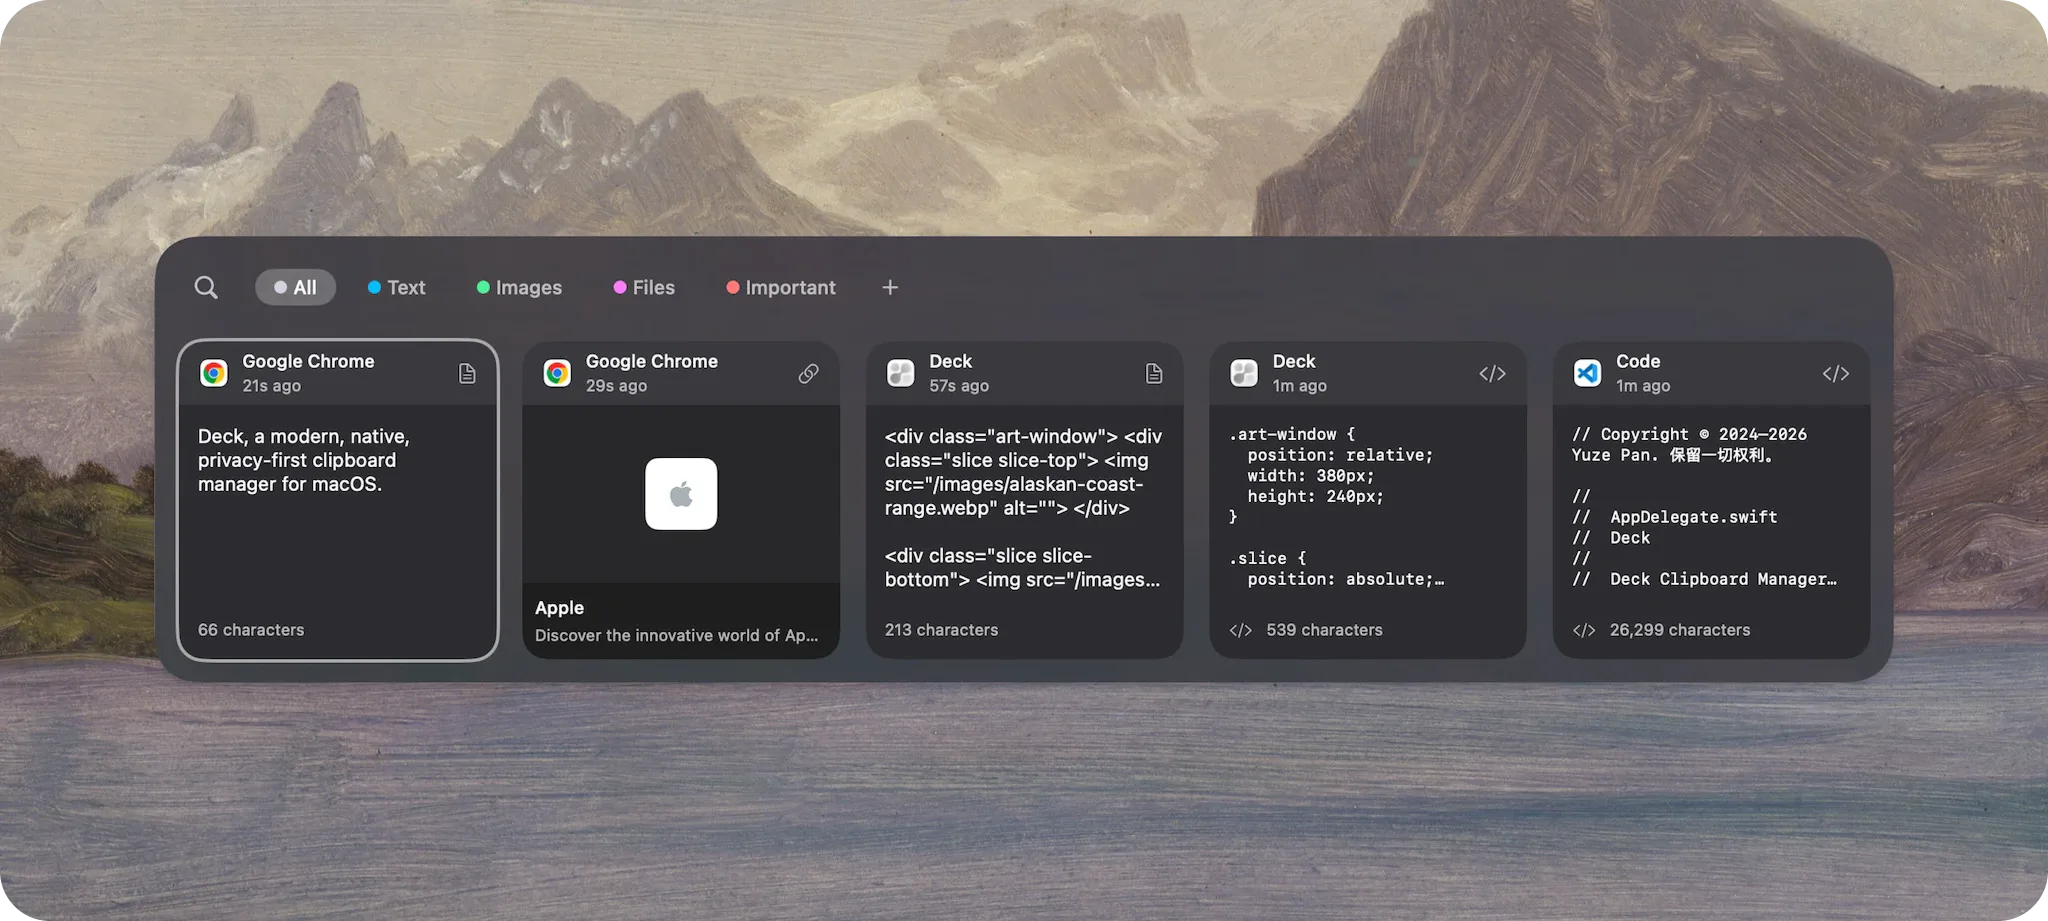Click the document type icon on the first card
The image size is (2048, 921).
tap(467, 373)
